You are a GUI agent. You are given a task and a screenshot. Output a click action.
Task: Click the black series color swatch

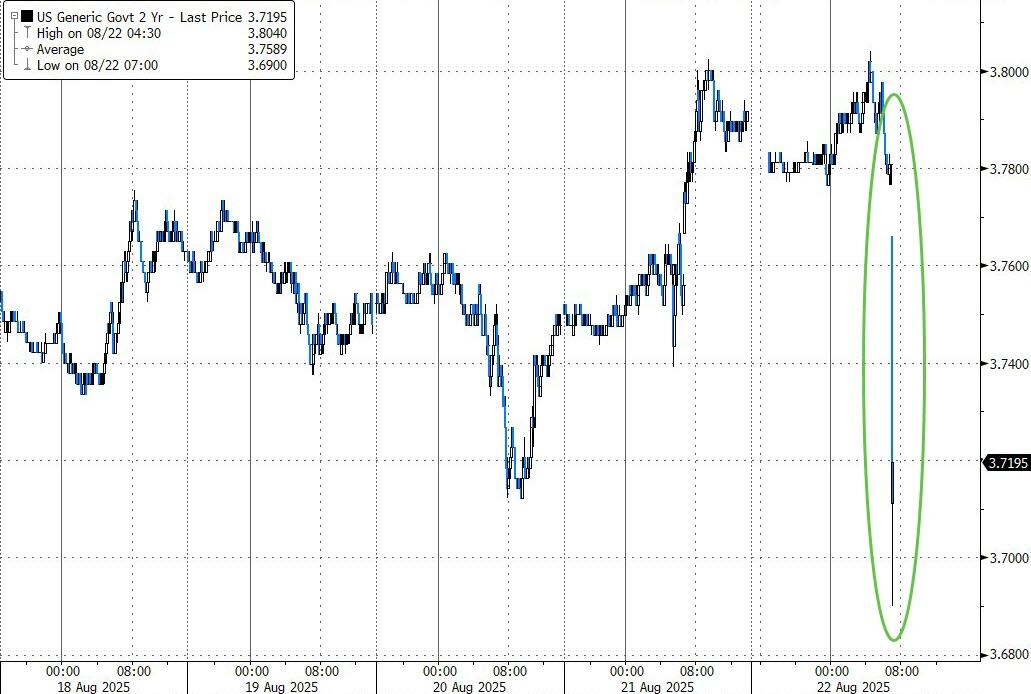tap(27, 16)
